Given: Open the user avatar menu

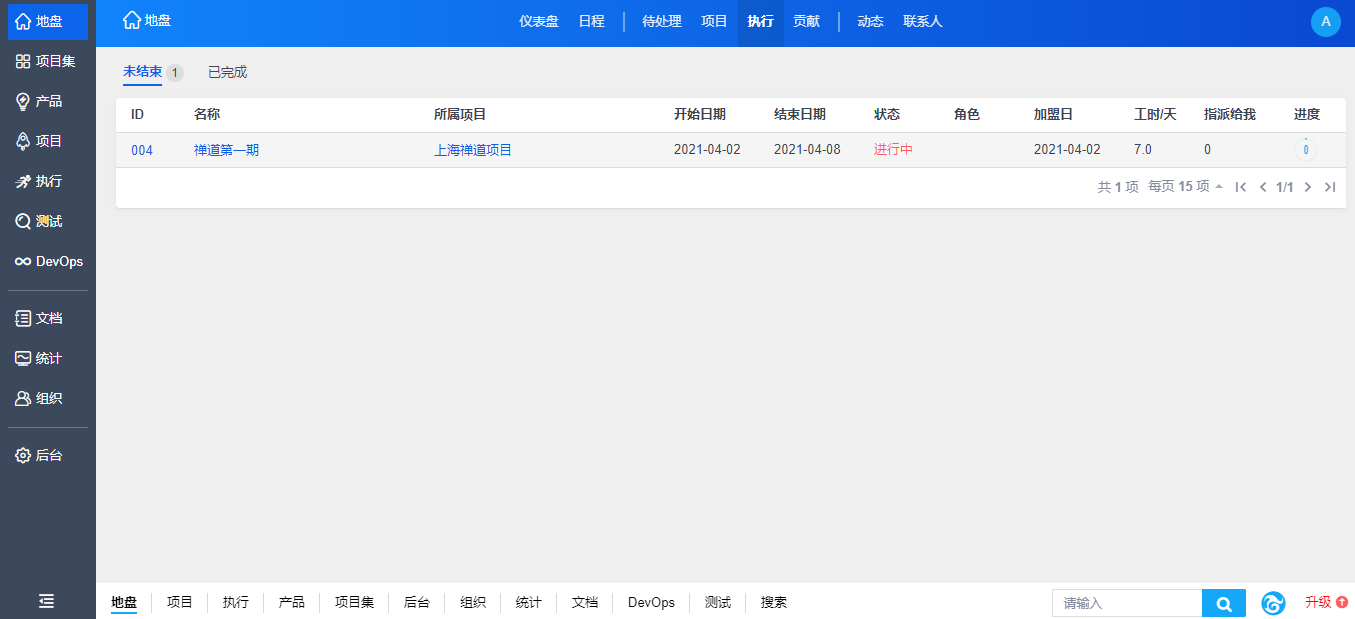Looking at the screenshot, I should (1325, 21).
